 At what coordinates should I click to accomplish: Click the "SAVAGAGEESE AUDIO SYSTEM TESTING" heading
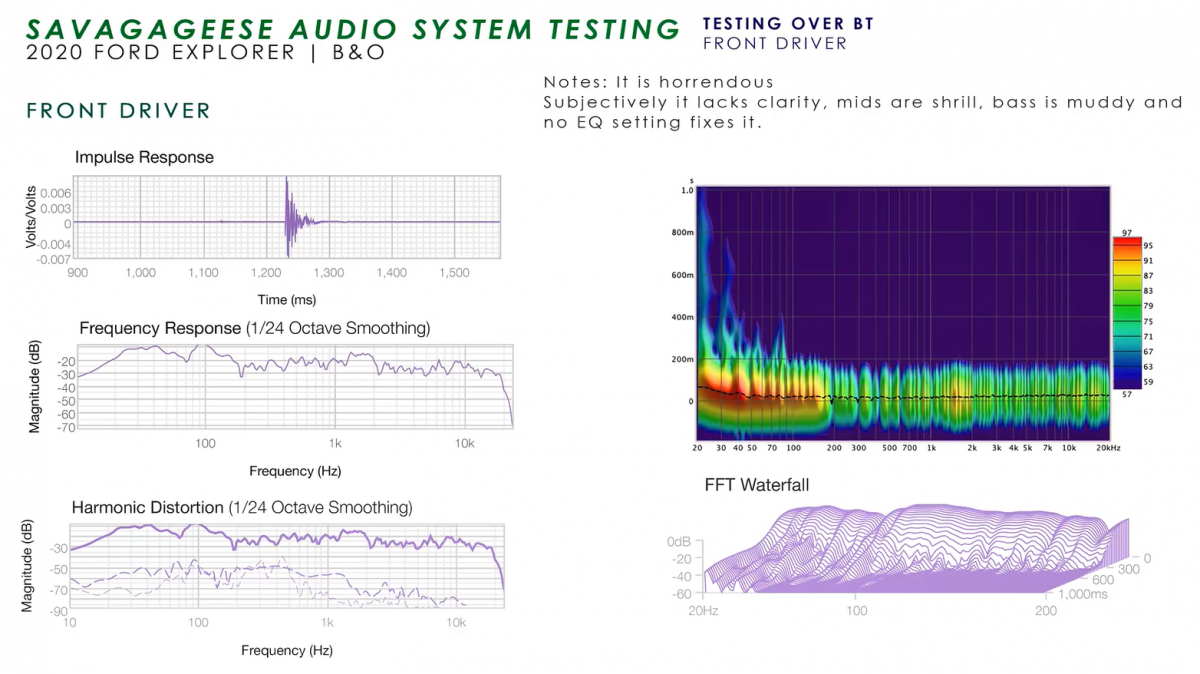point(353,28)
